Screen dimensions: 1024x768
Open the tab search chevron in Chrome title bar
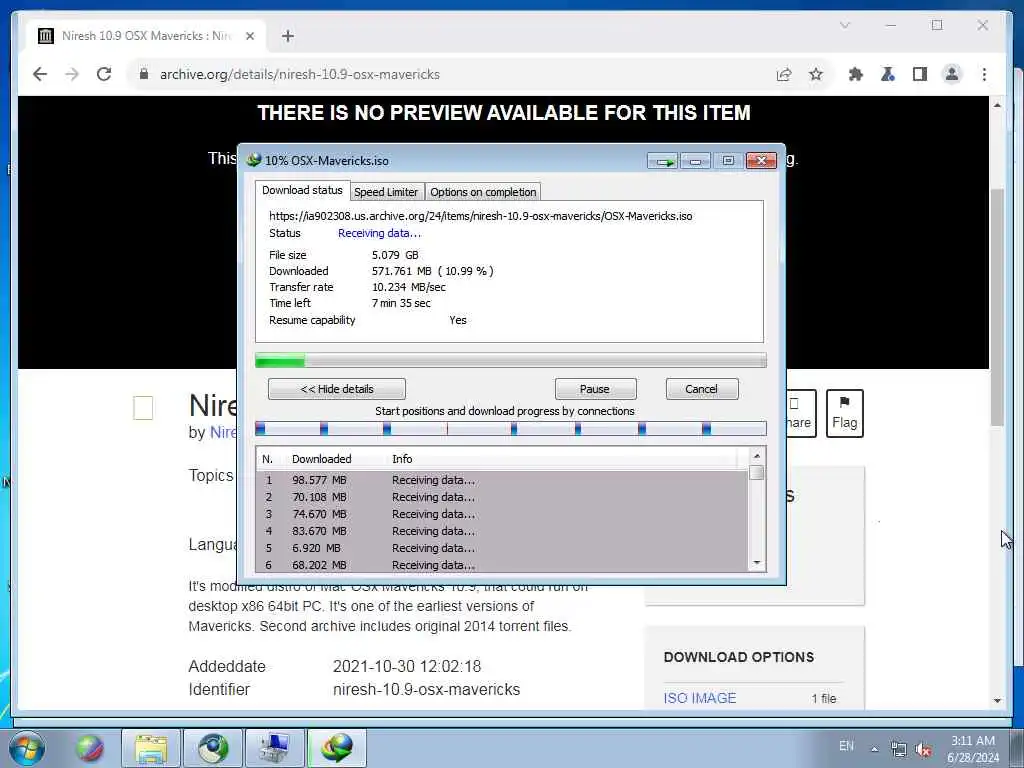point(844,25)
